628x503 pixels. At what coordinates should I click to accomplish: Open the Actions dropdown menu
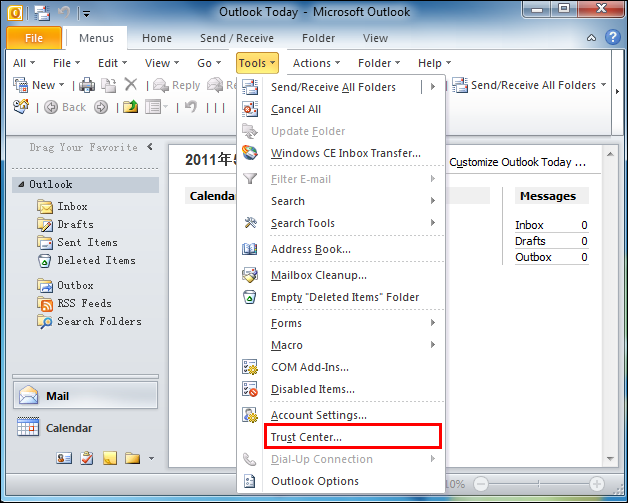pos(316,63)
